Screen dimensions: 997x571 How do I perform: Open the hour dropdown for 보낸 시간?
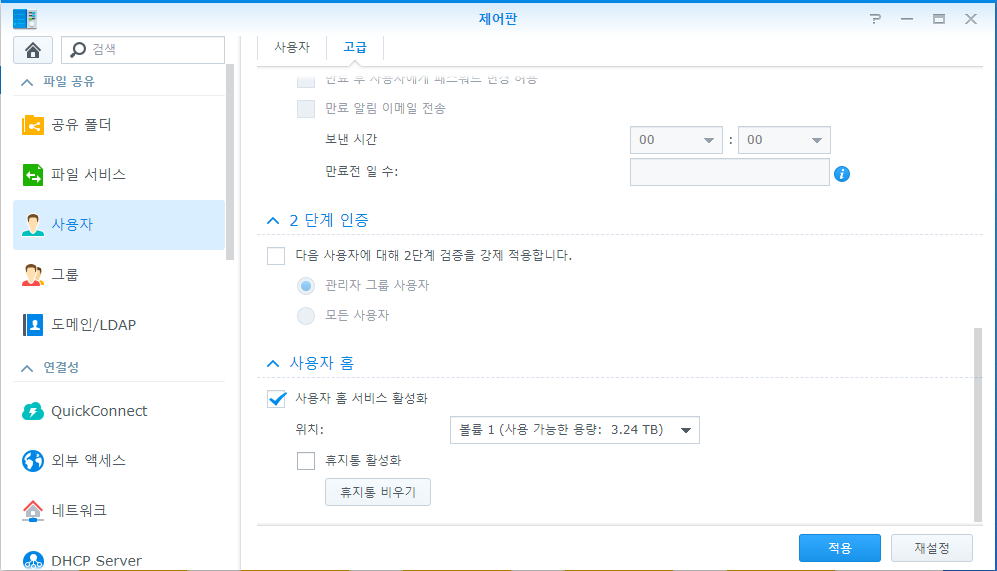676,140
